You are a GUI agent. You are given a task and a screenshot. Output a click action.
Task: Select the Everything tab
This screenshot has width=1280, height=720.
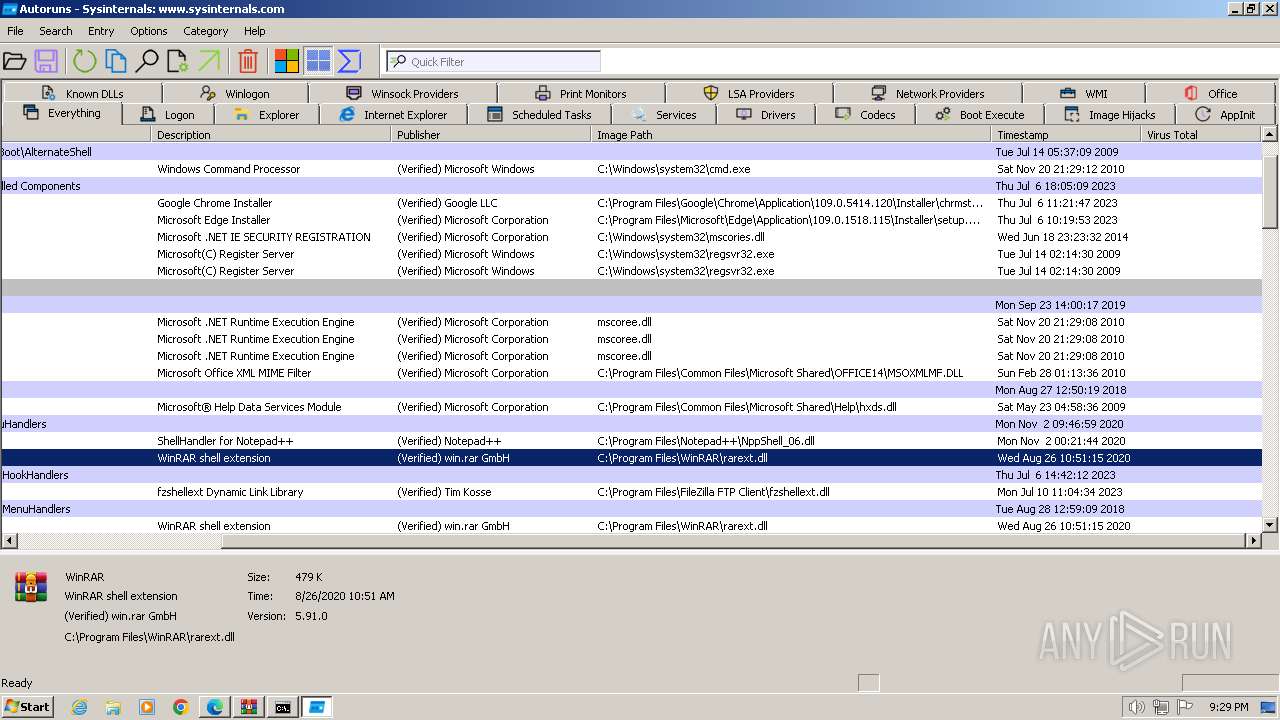coord(62,113)
